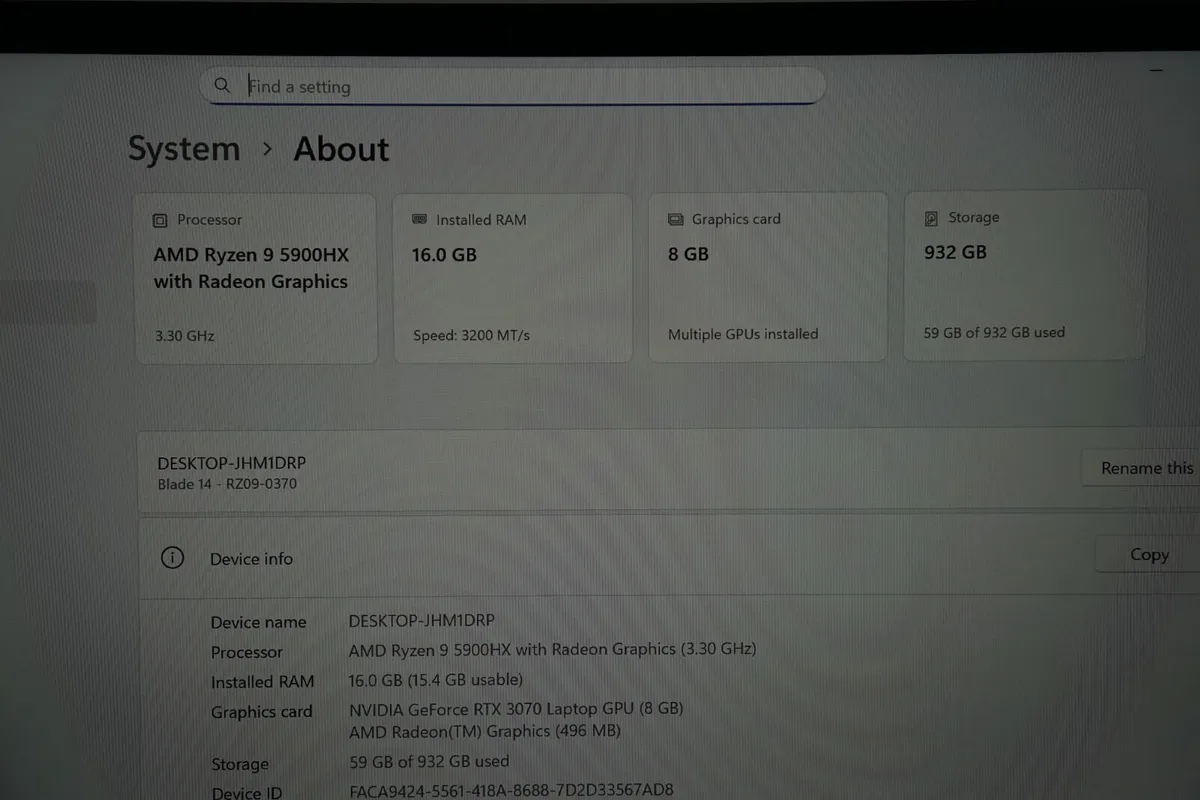Minimize the Settings window
1200x800 pixels.
click(x=1156, y=70)
